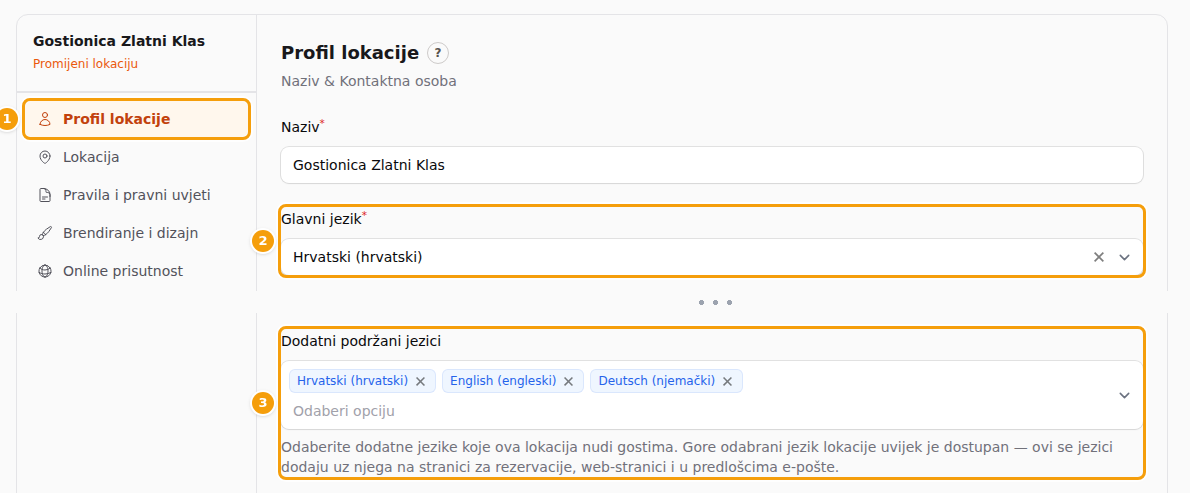Click the Deutsch (njemački) tag text
This screenshot has width=1190, height=493.
click(x=657, y=380)
